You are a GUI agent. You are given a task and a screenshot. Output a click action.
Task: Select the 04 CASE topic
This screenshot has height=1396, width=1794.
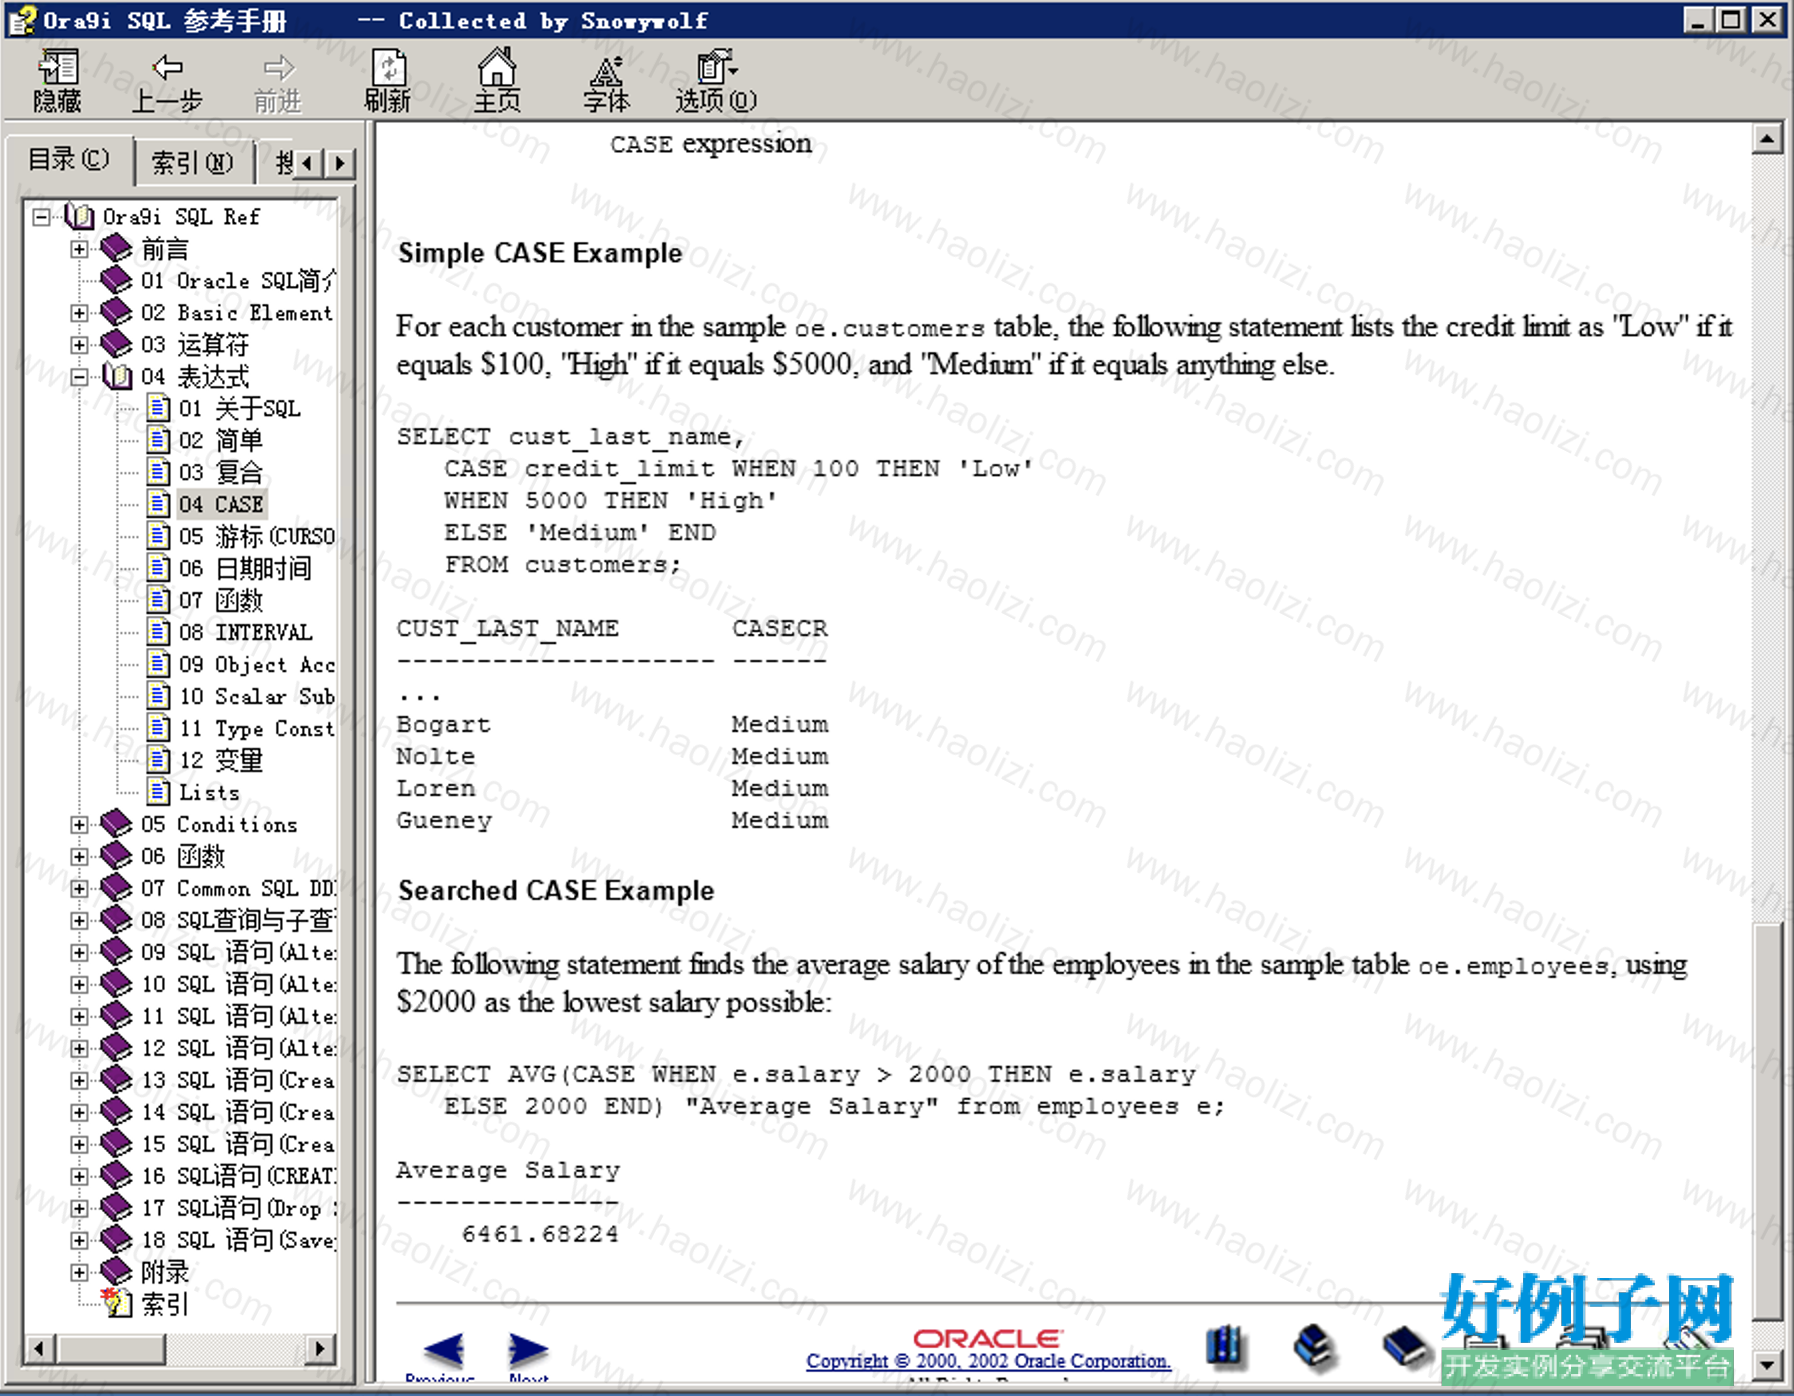[221, 505]
